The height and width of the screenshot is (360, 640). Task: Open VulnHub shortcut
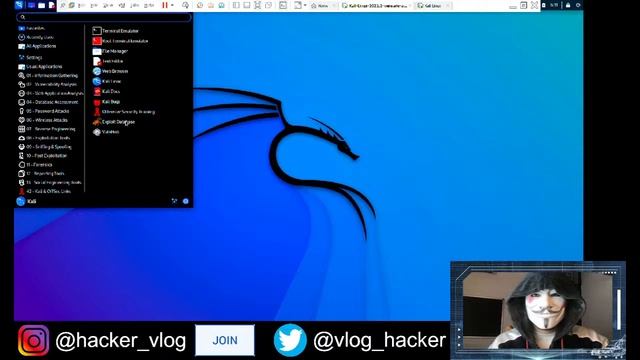coord(106,132)
